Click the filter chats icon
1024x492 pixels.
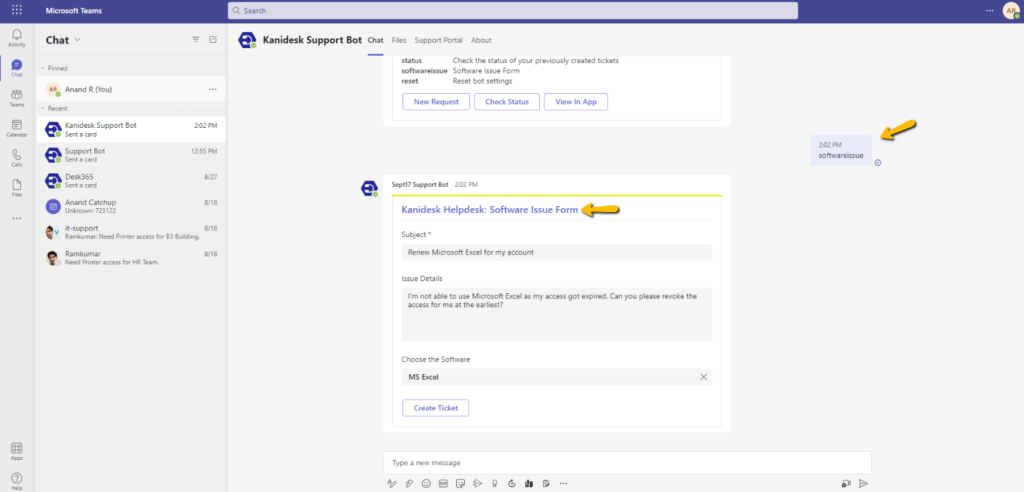pyautogui.click(x=195, y=40)
